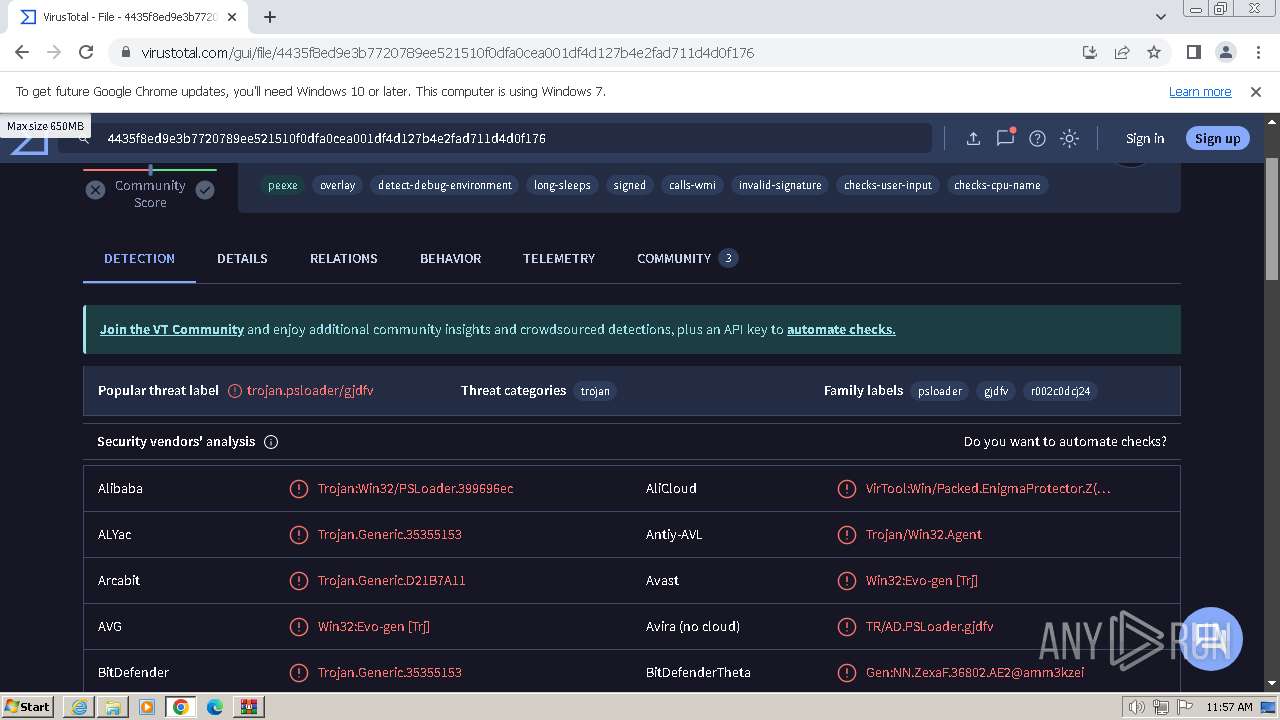Click the detect-debug-environment tag
1280x720 pixels.
click(444, 185)
